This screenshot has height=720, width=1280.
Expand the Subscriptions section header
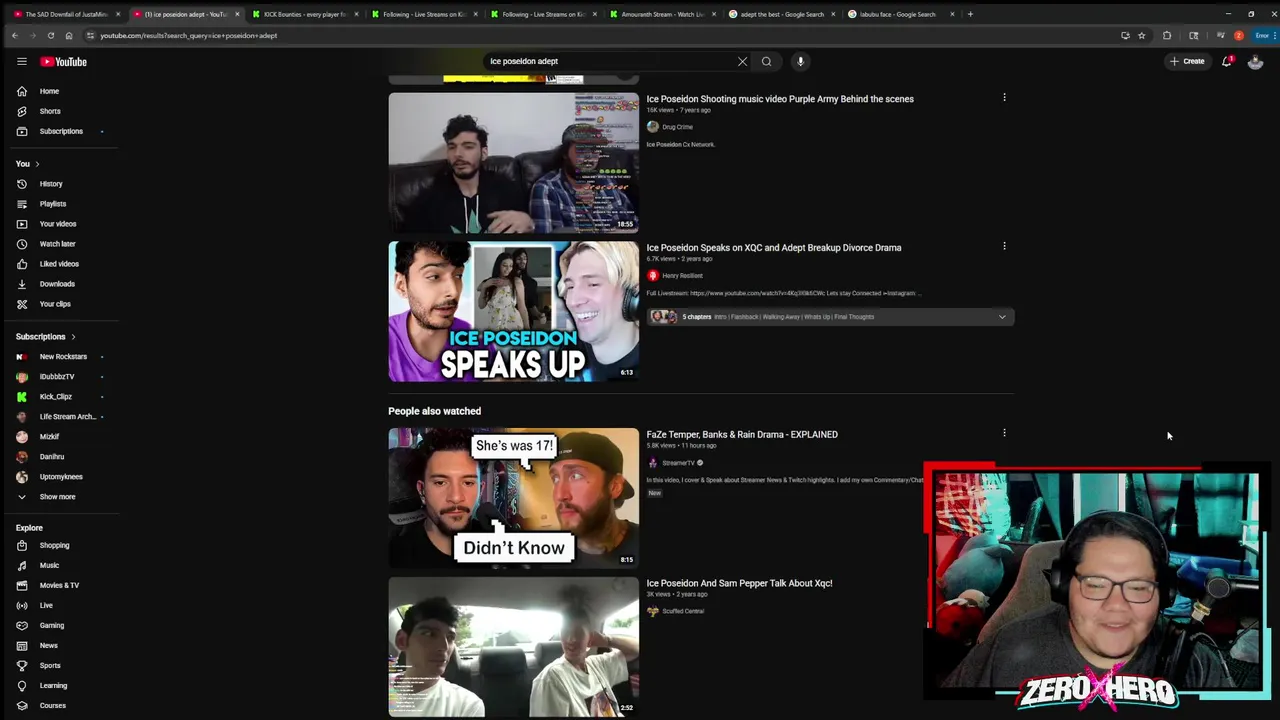coord(45,337)
